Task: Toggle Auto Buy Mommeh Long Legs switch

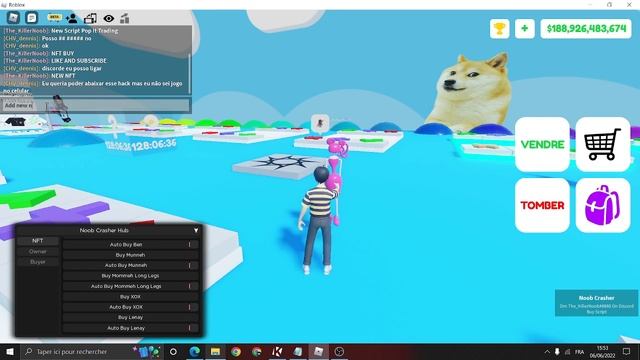Action: 189,286
